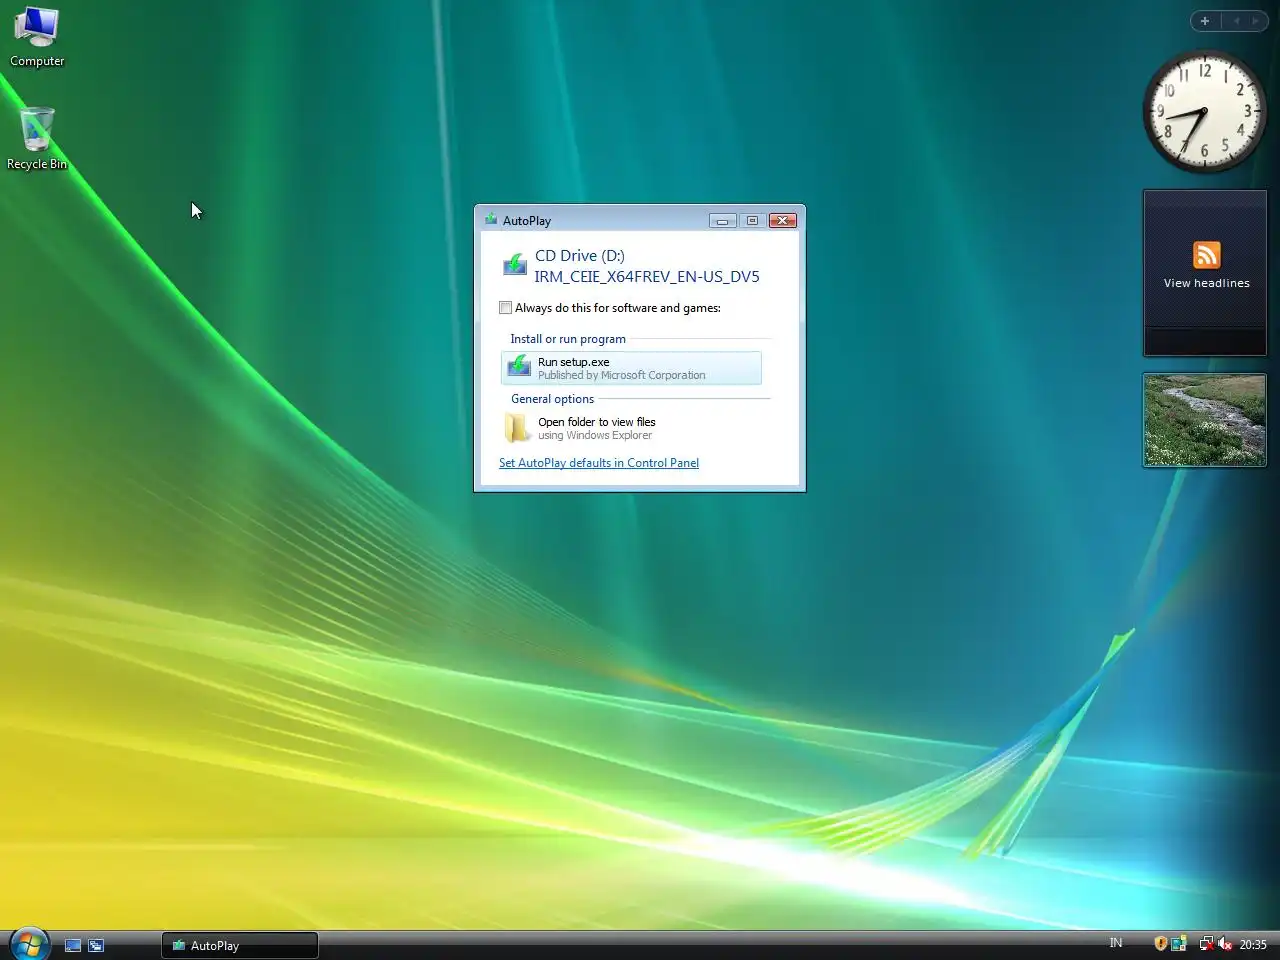Open the slideshow gadget stream photo
1280x960 pixels.
(1205, 420)
